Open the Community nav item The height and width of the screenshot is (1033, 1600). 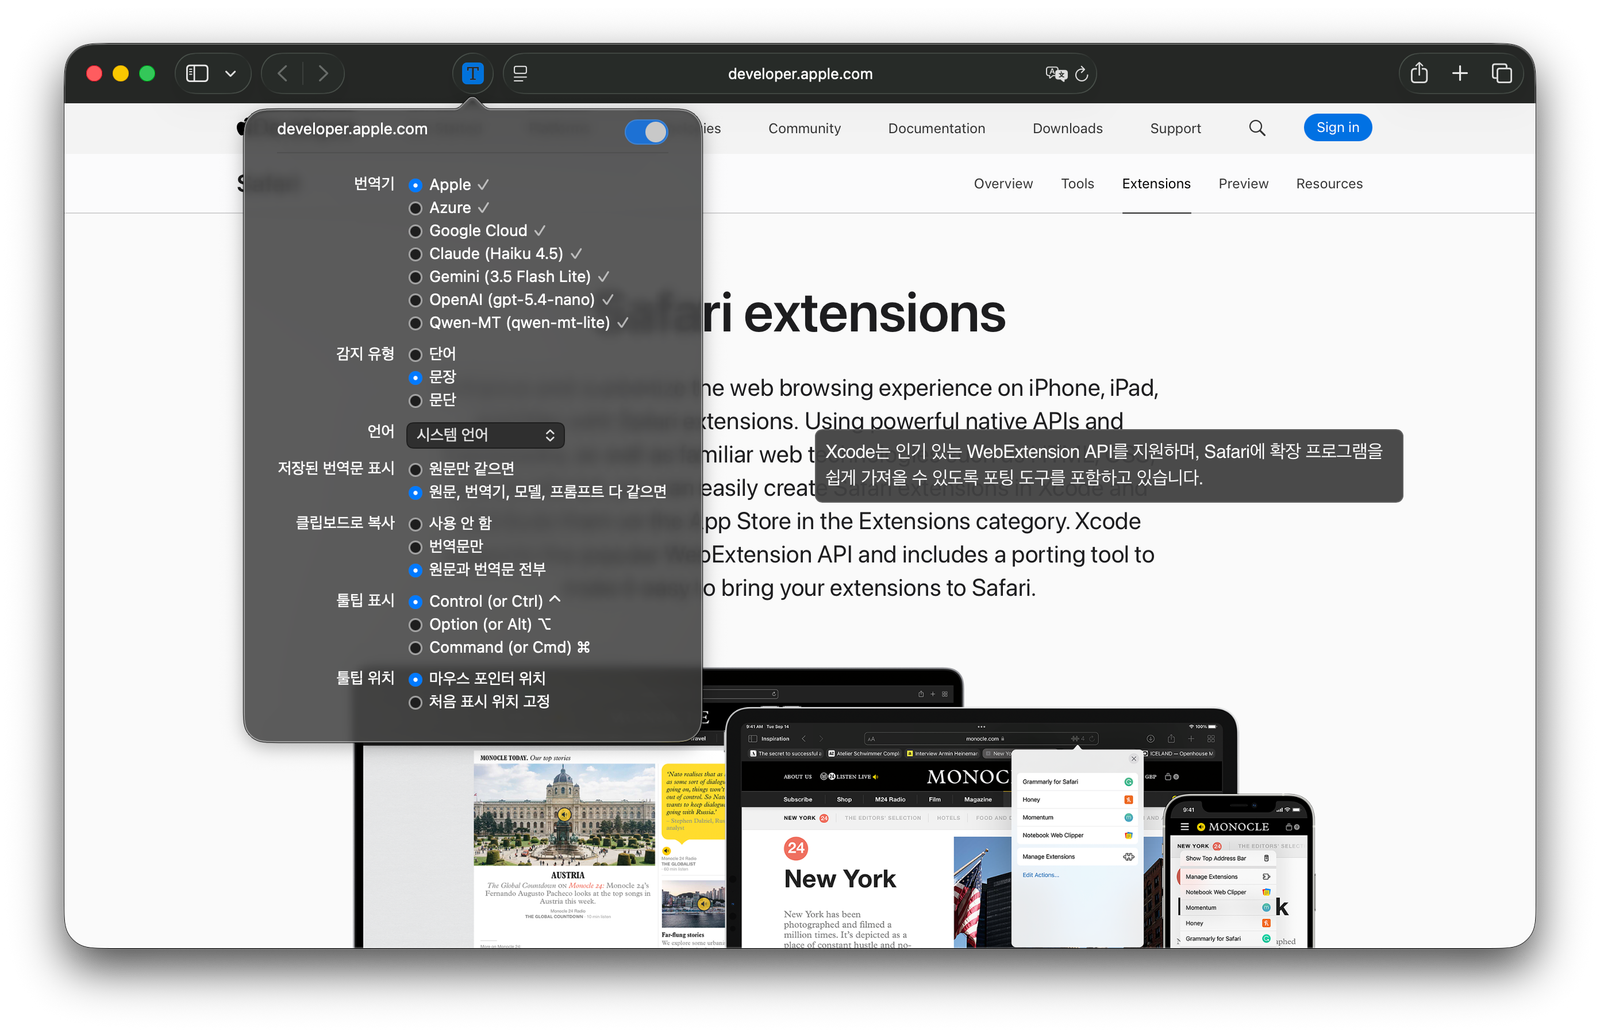(805, 128)
